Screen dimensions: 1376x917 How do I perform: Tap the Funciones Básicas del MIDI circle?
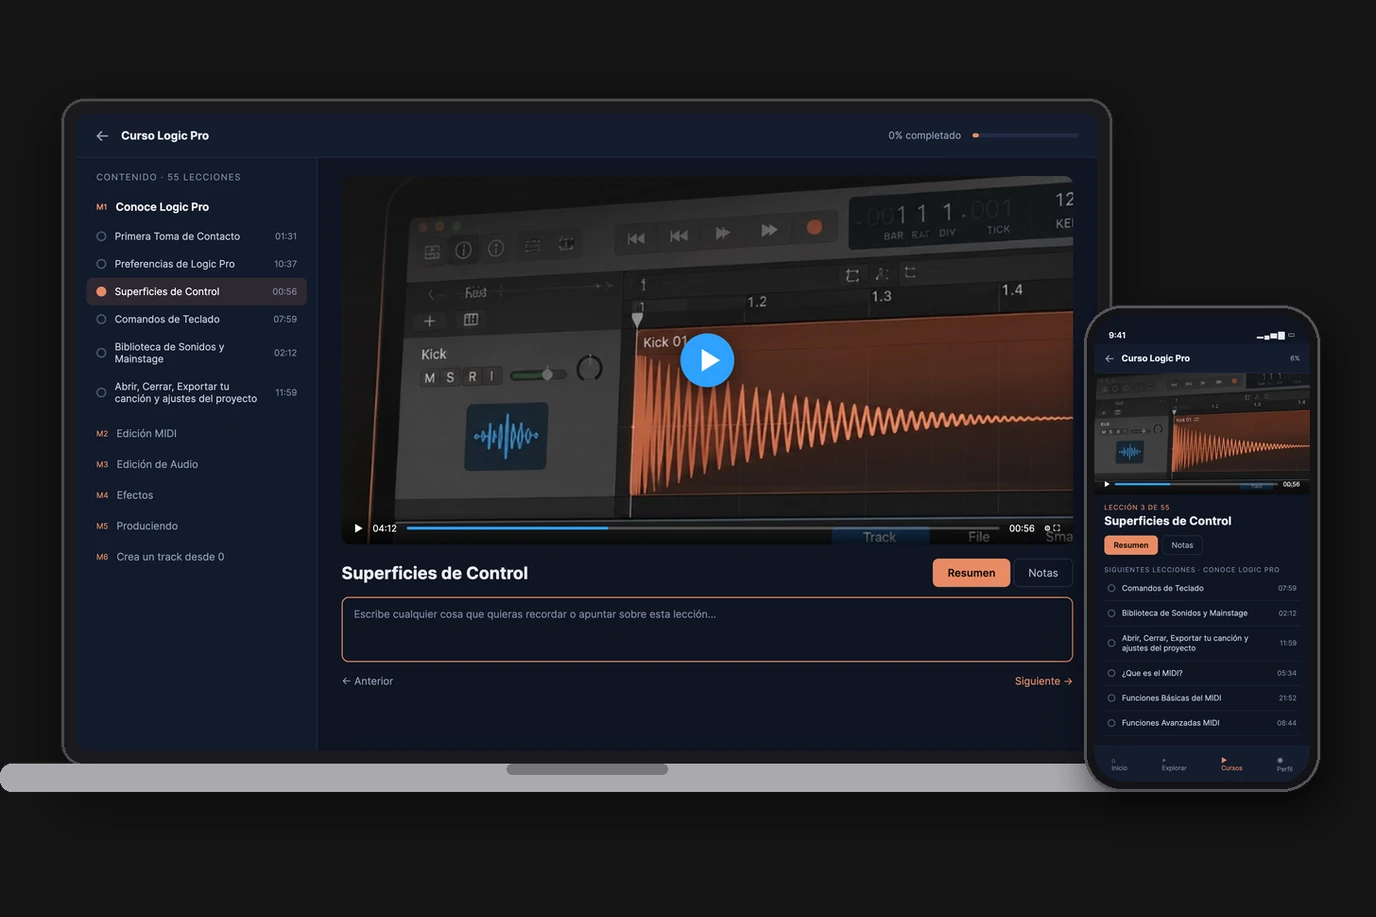(1111, 698)
